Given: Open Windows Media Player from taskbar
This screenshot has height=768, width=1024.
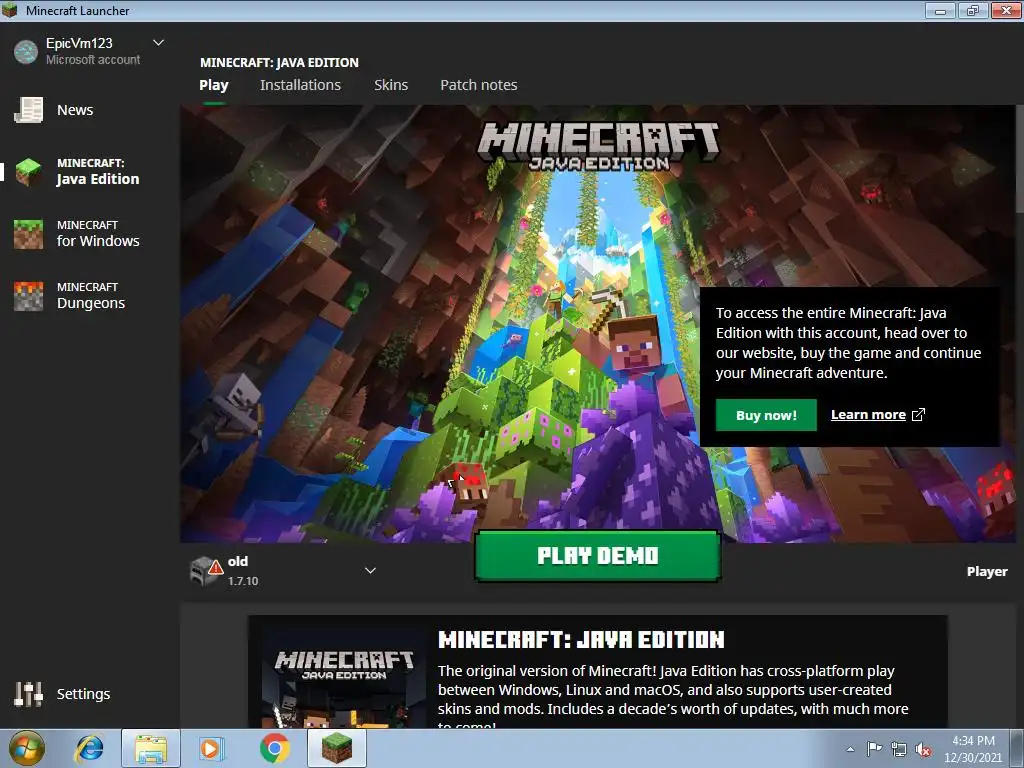Looking at the screenshot, I should (x=212, y=748).
